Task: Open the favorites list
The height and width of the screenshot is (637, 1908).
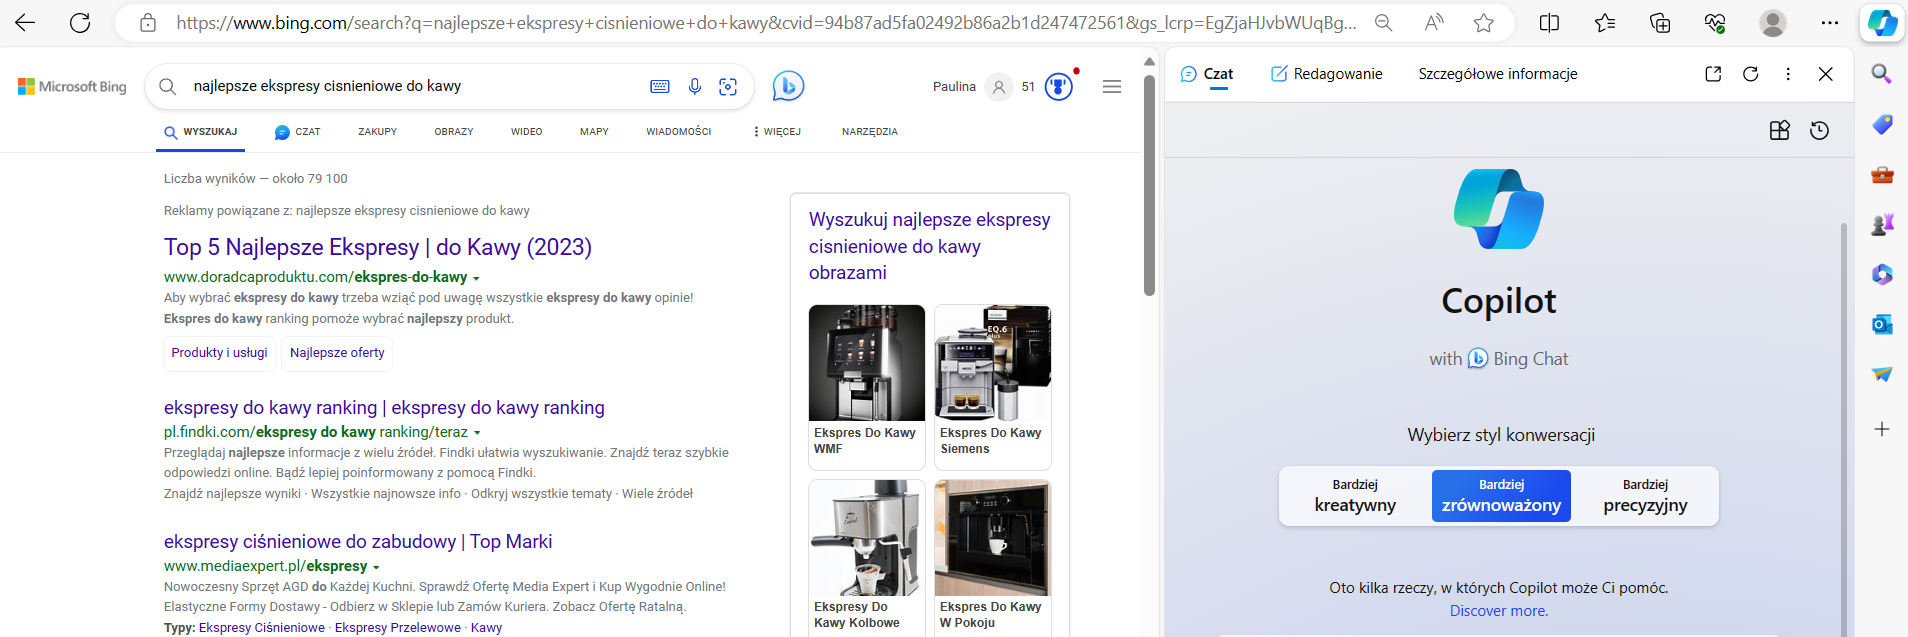Action: click(1605, 23)
